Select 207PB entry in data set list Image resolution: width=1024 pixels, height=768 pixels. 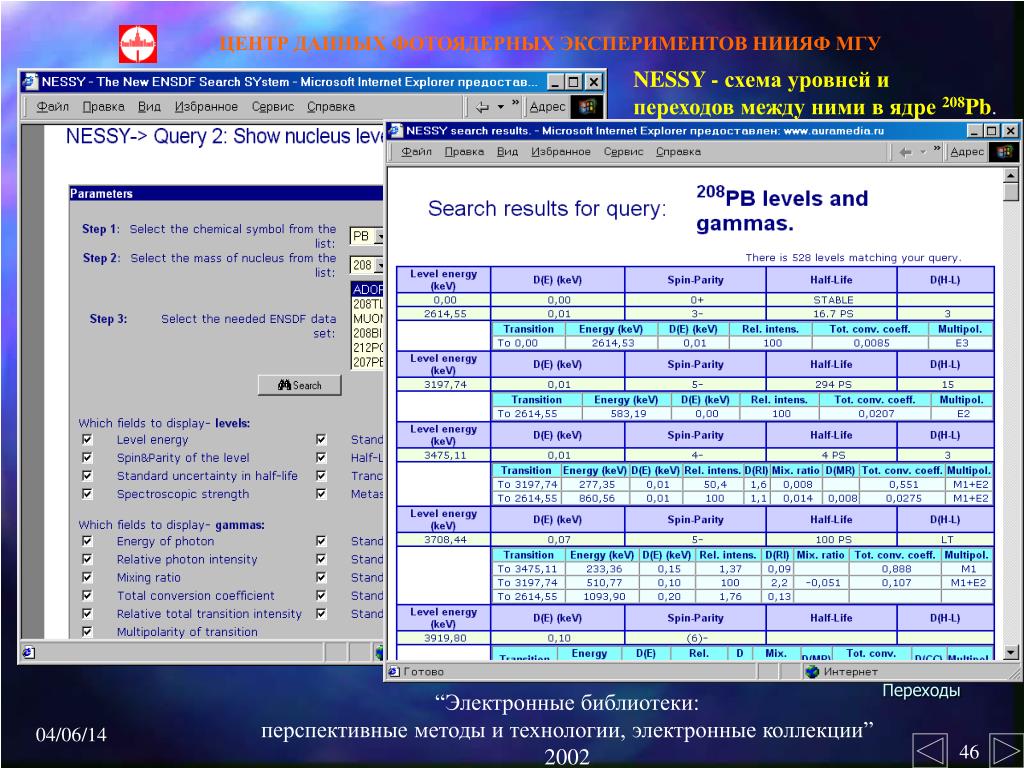pos(368,362)
